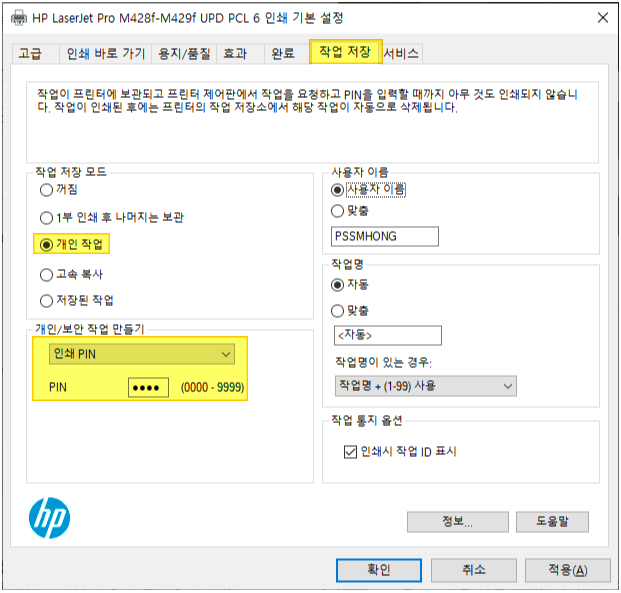
Task: Click the PSSMHONG user name field
Action: click(x=385, y=236)
